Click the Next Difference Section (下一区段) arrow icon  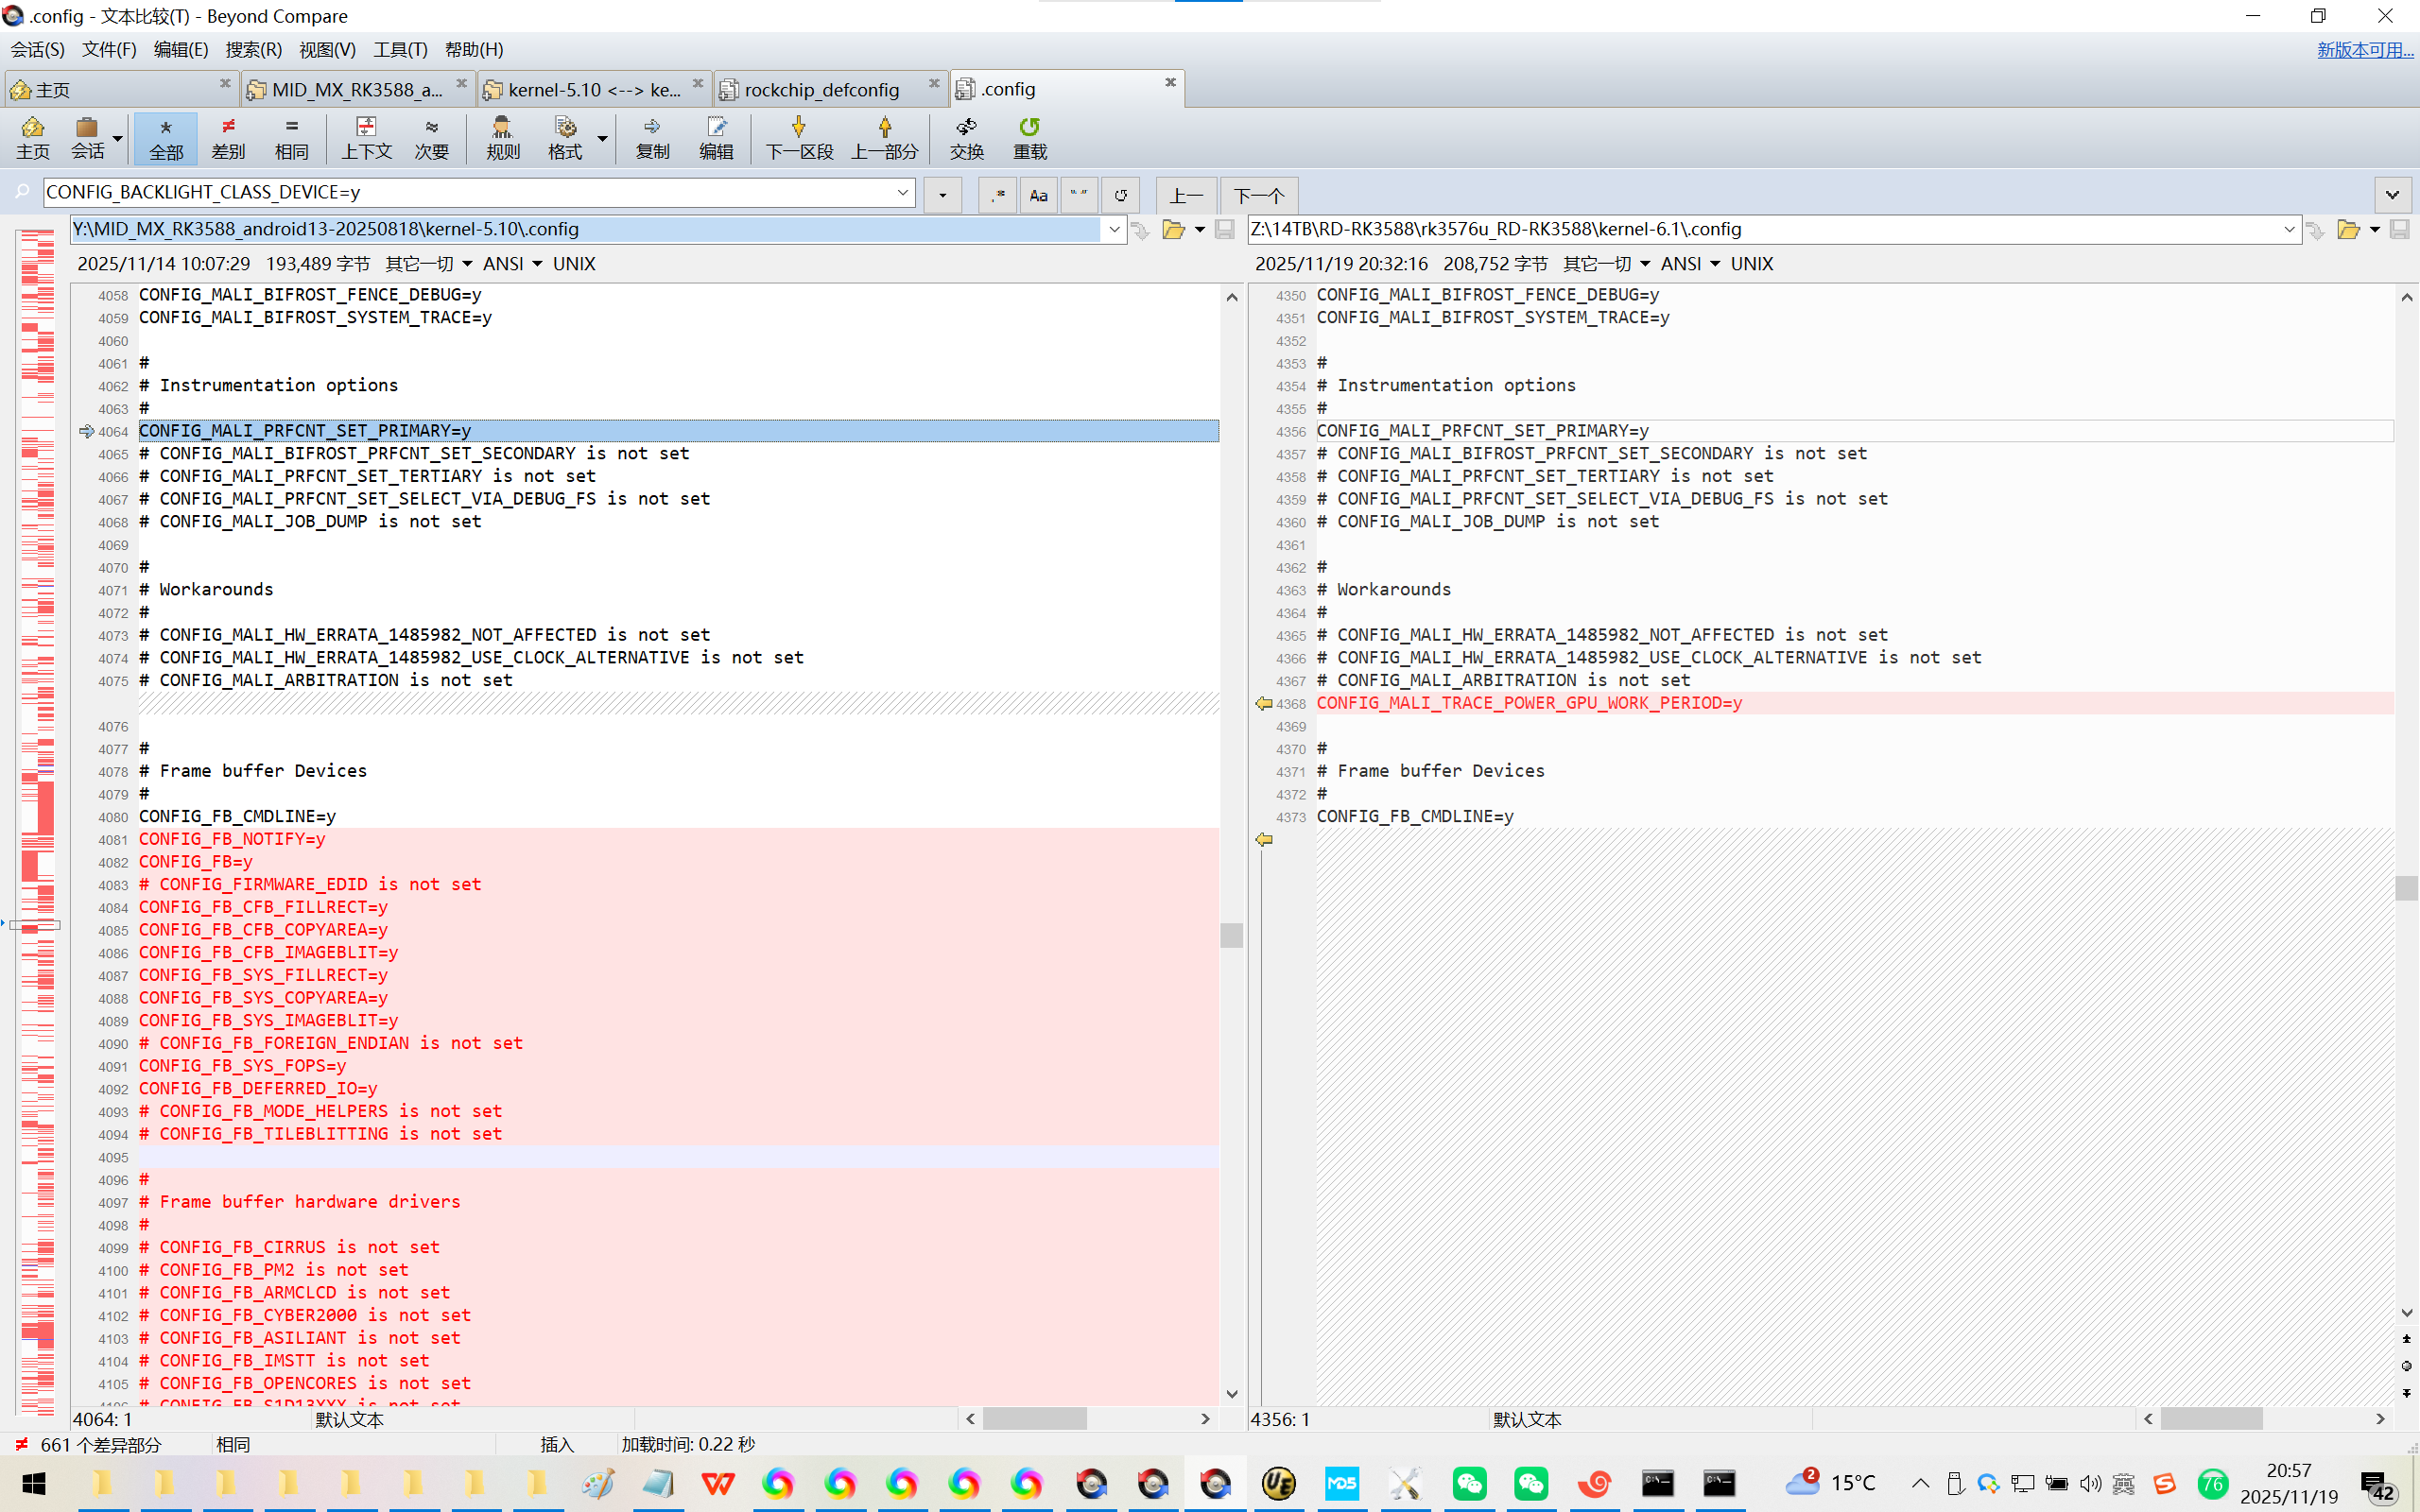[798, 128]
